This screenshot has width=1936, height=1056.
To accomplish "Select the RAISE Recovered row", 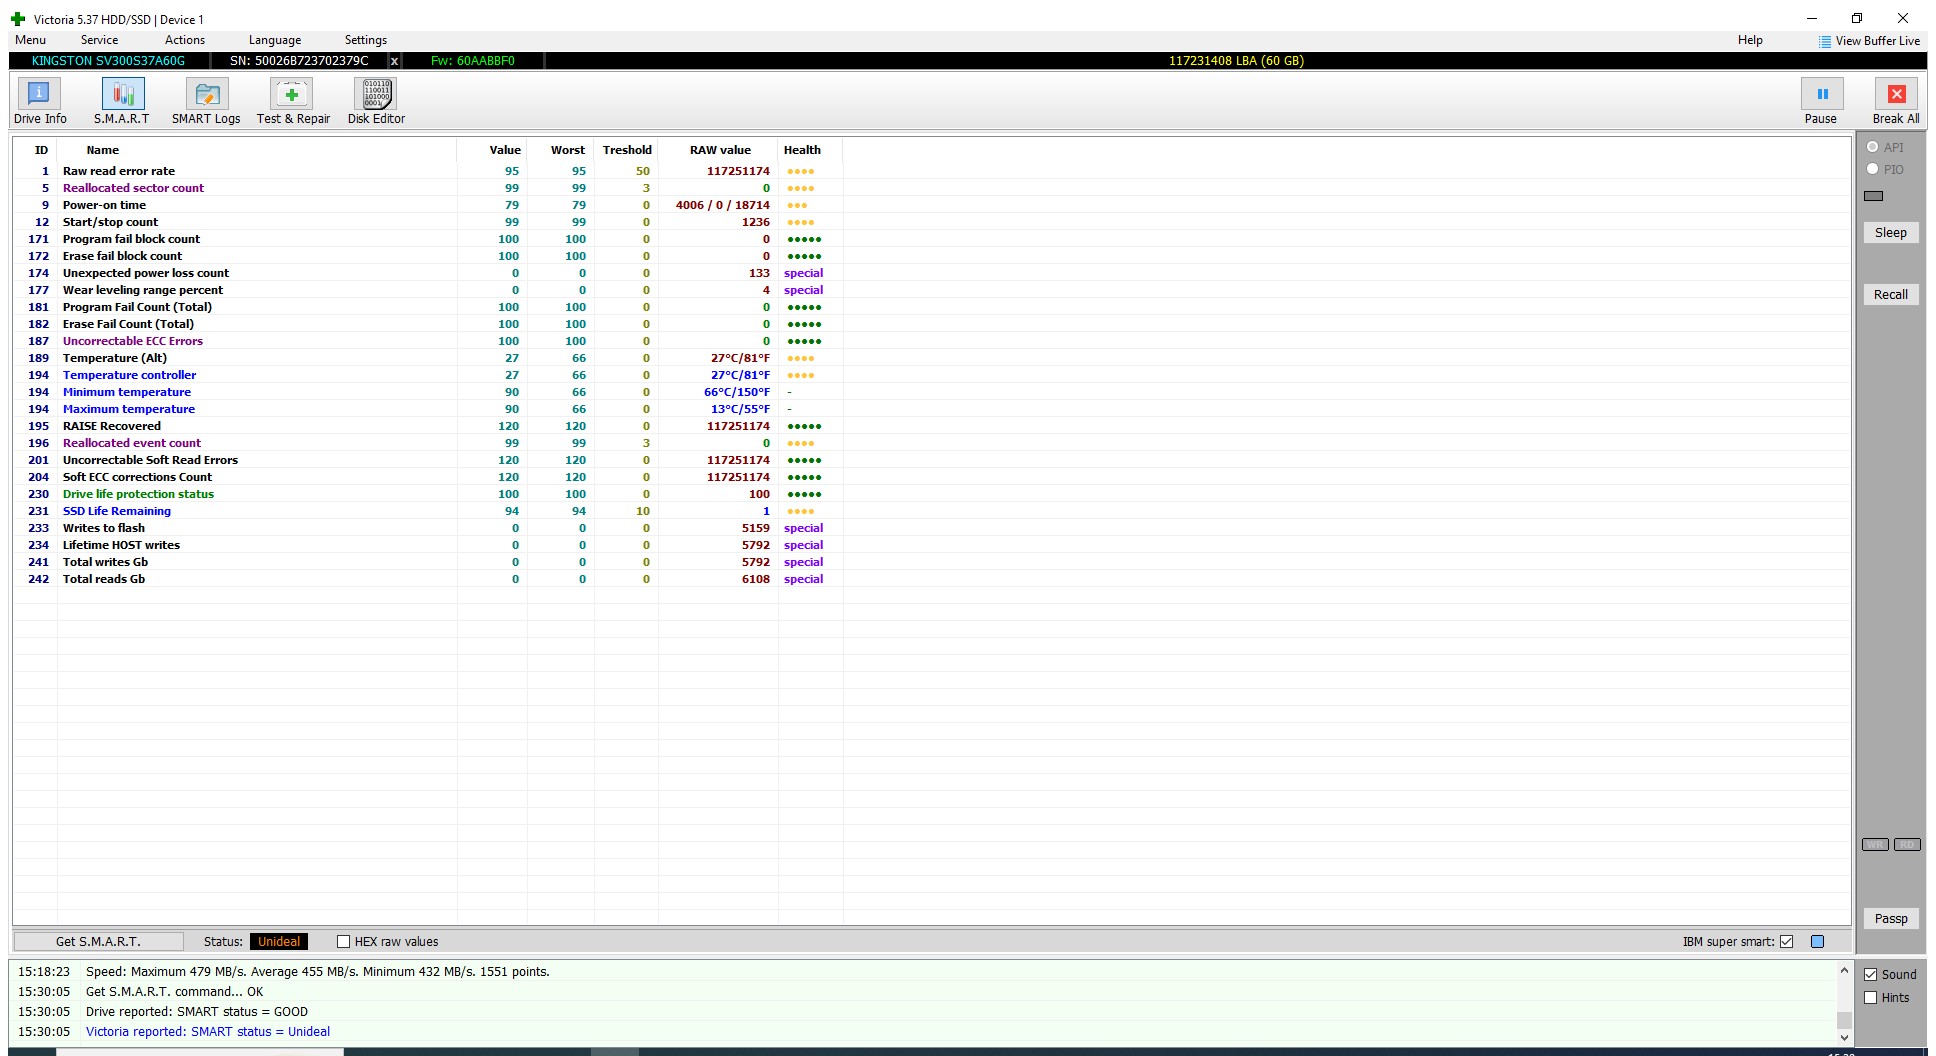I will tap(428, 426).
